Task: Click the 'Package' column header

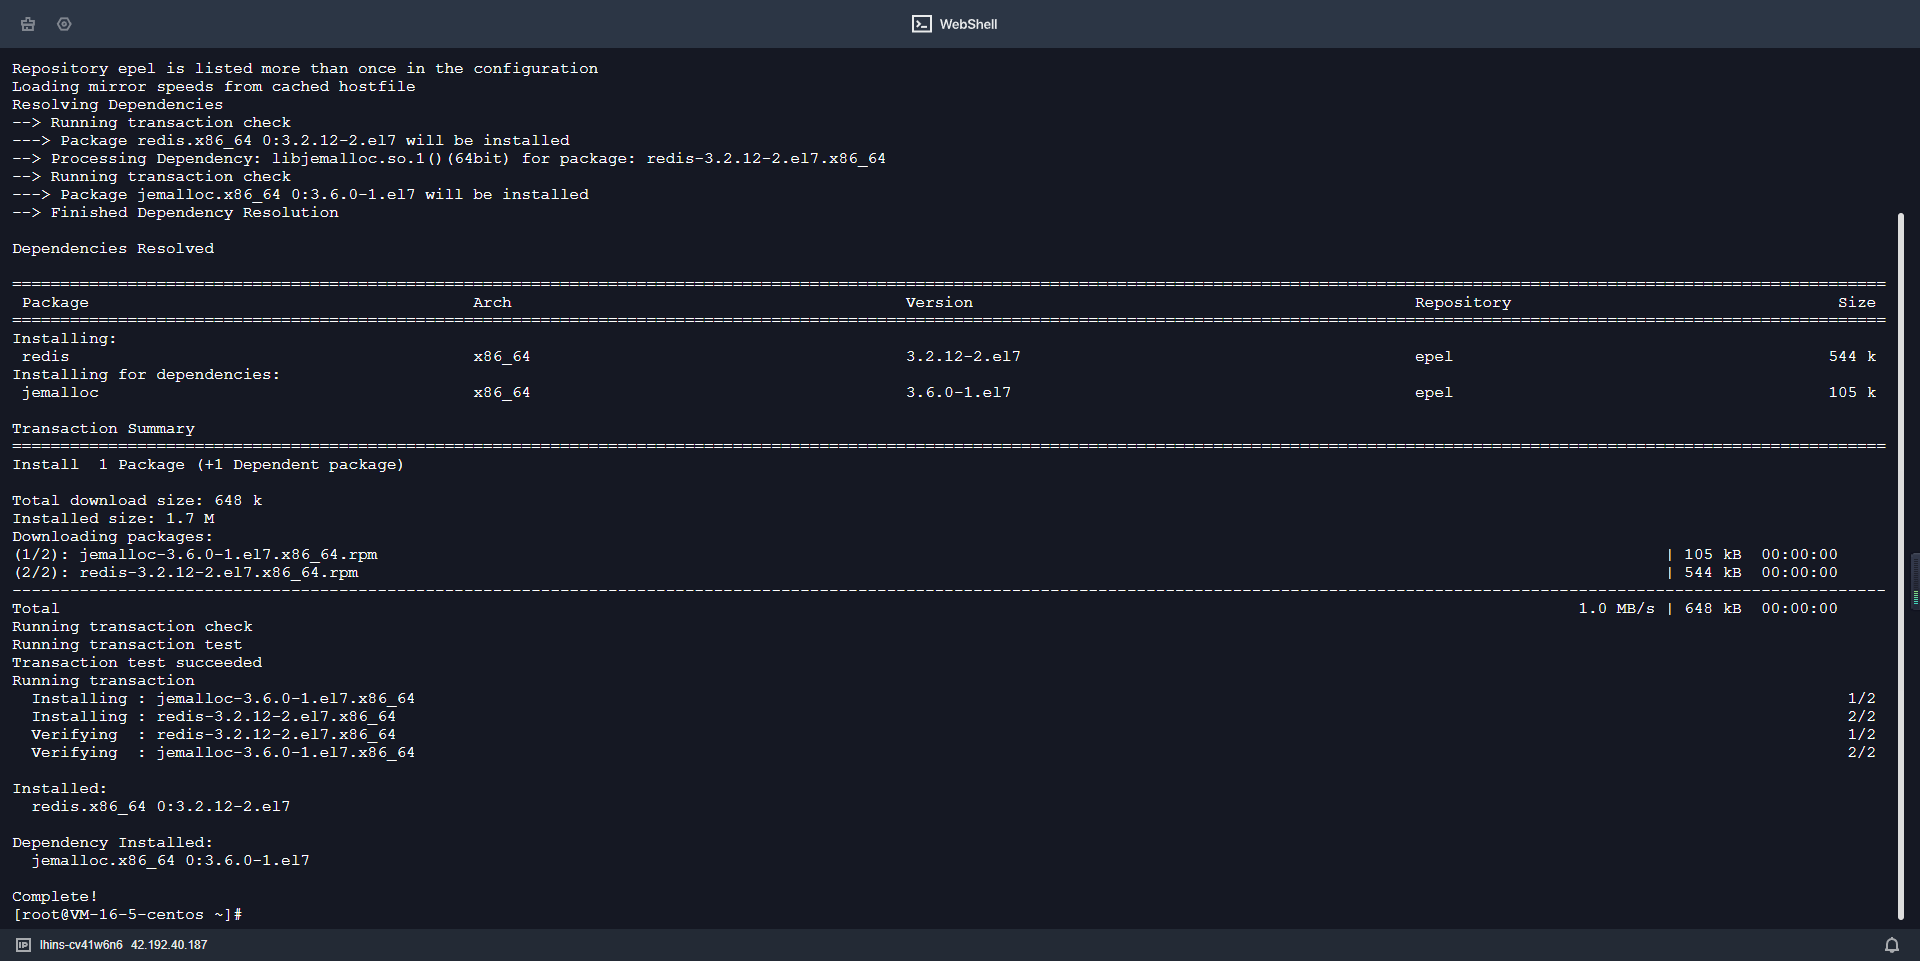Action: 55,303
